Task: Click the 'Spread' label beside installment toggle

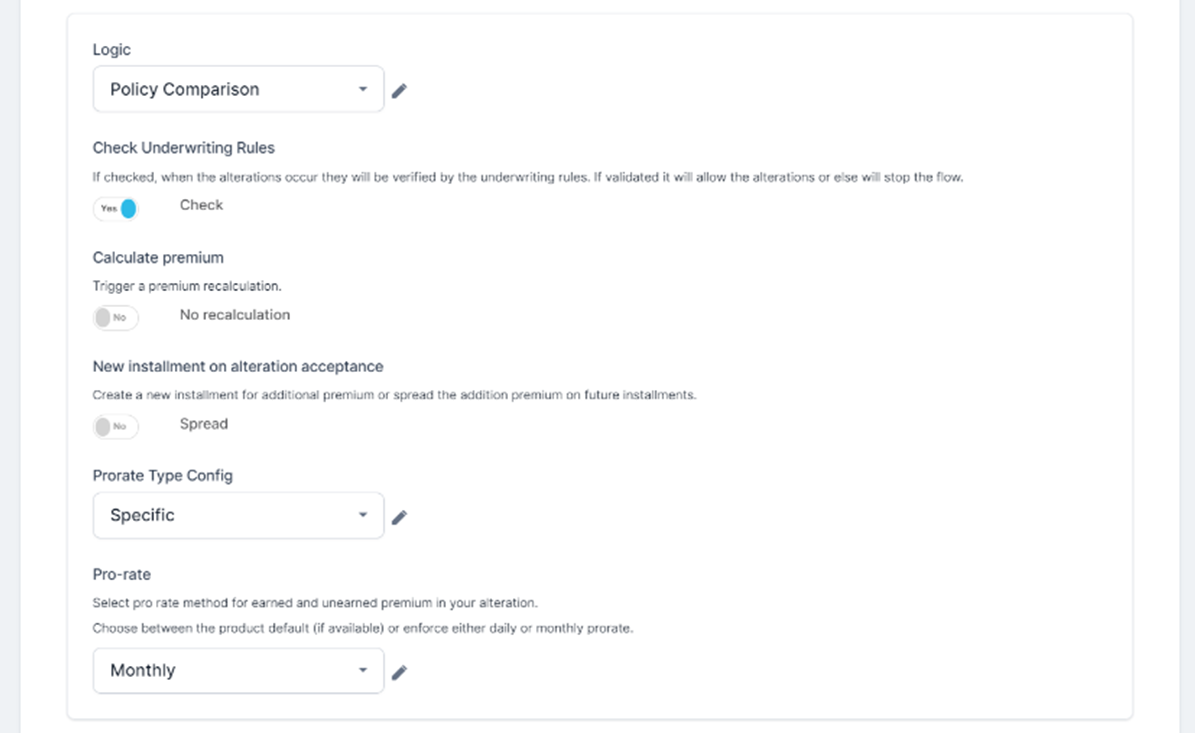Action: pyautogui.click(x=204, y=424)
